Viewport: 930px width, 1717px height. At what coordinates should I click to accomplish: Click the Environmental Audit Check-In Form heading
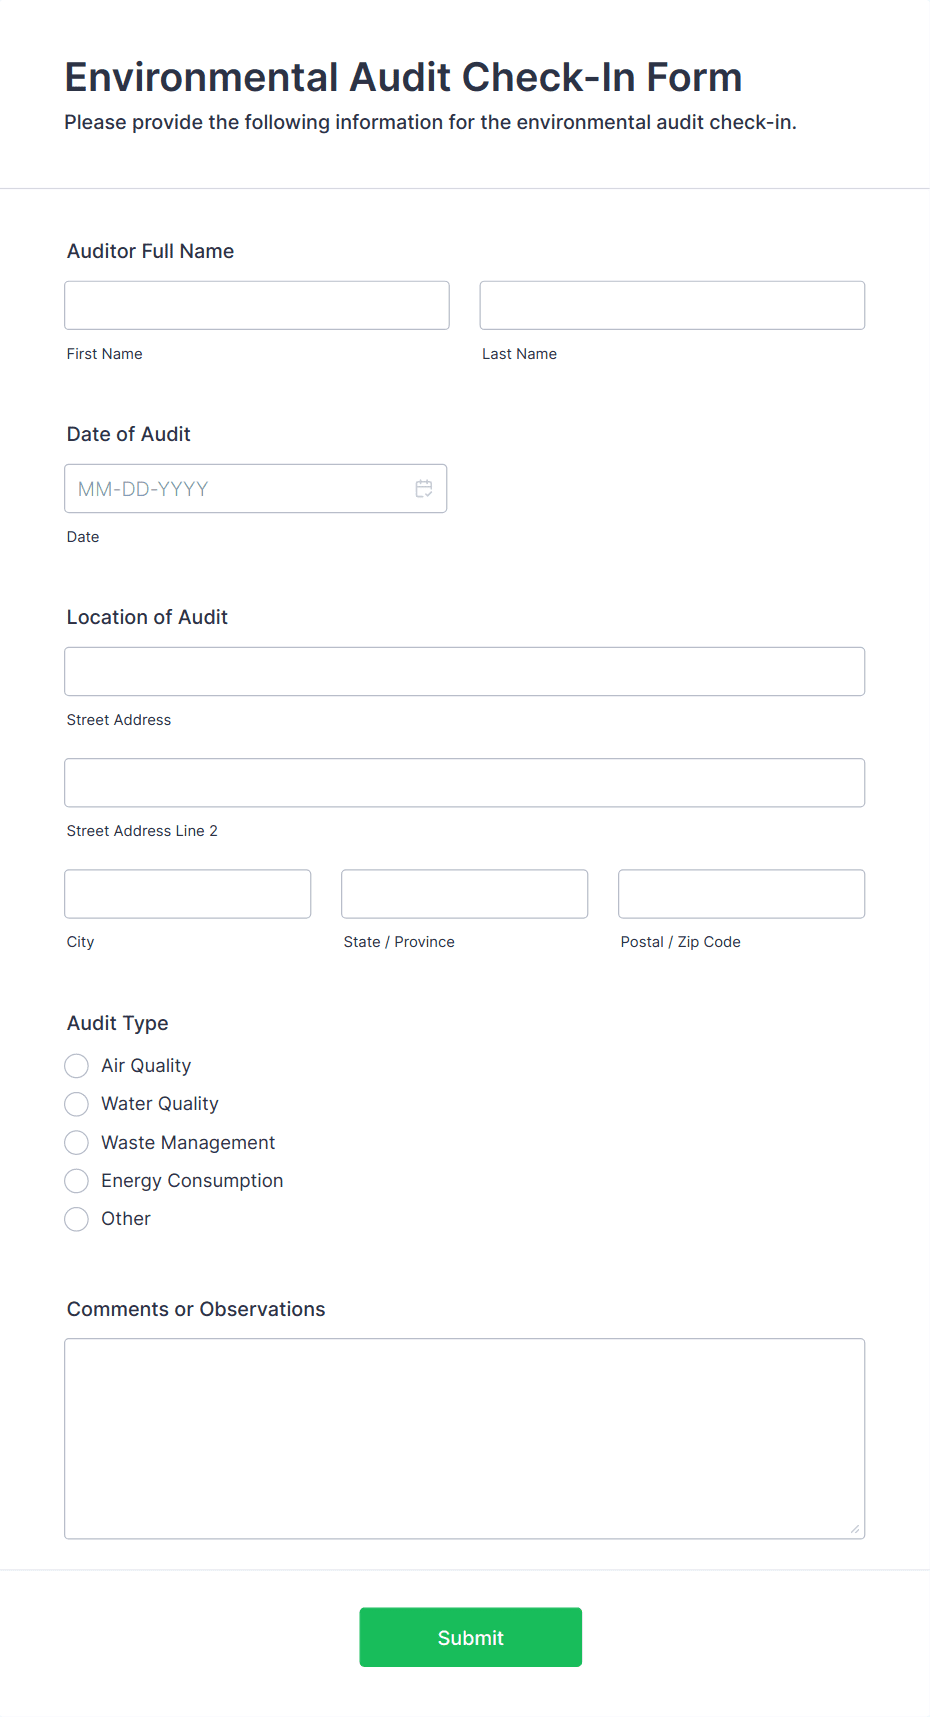(403, 77)
